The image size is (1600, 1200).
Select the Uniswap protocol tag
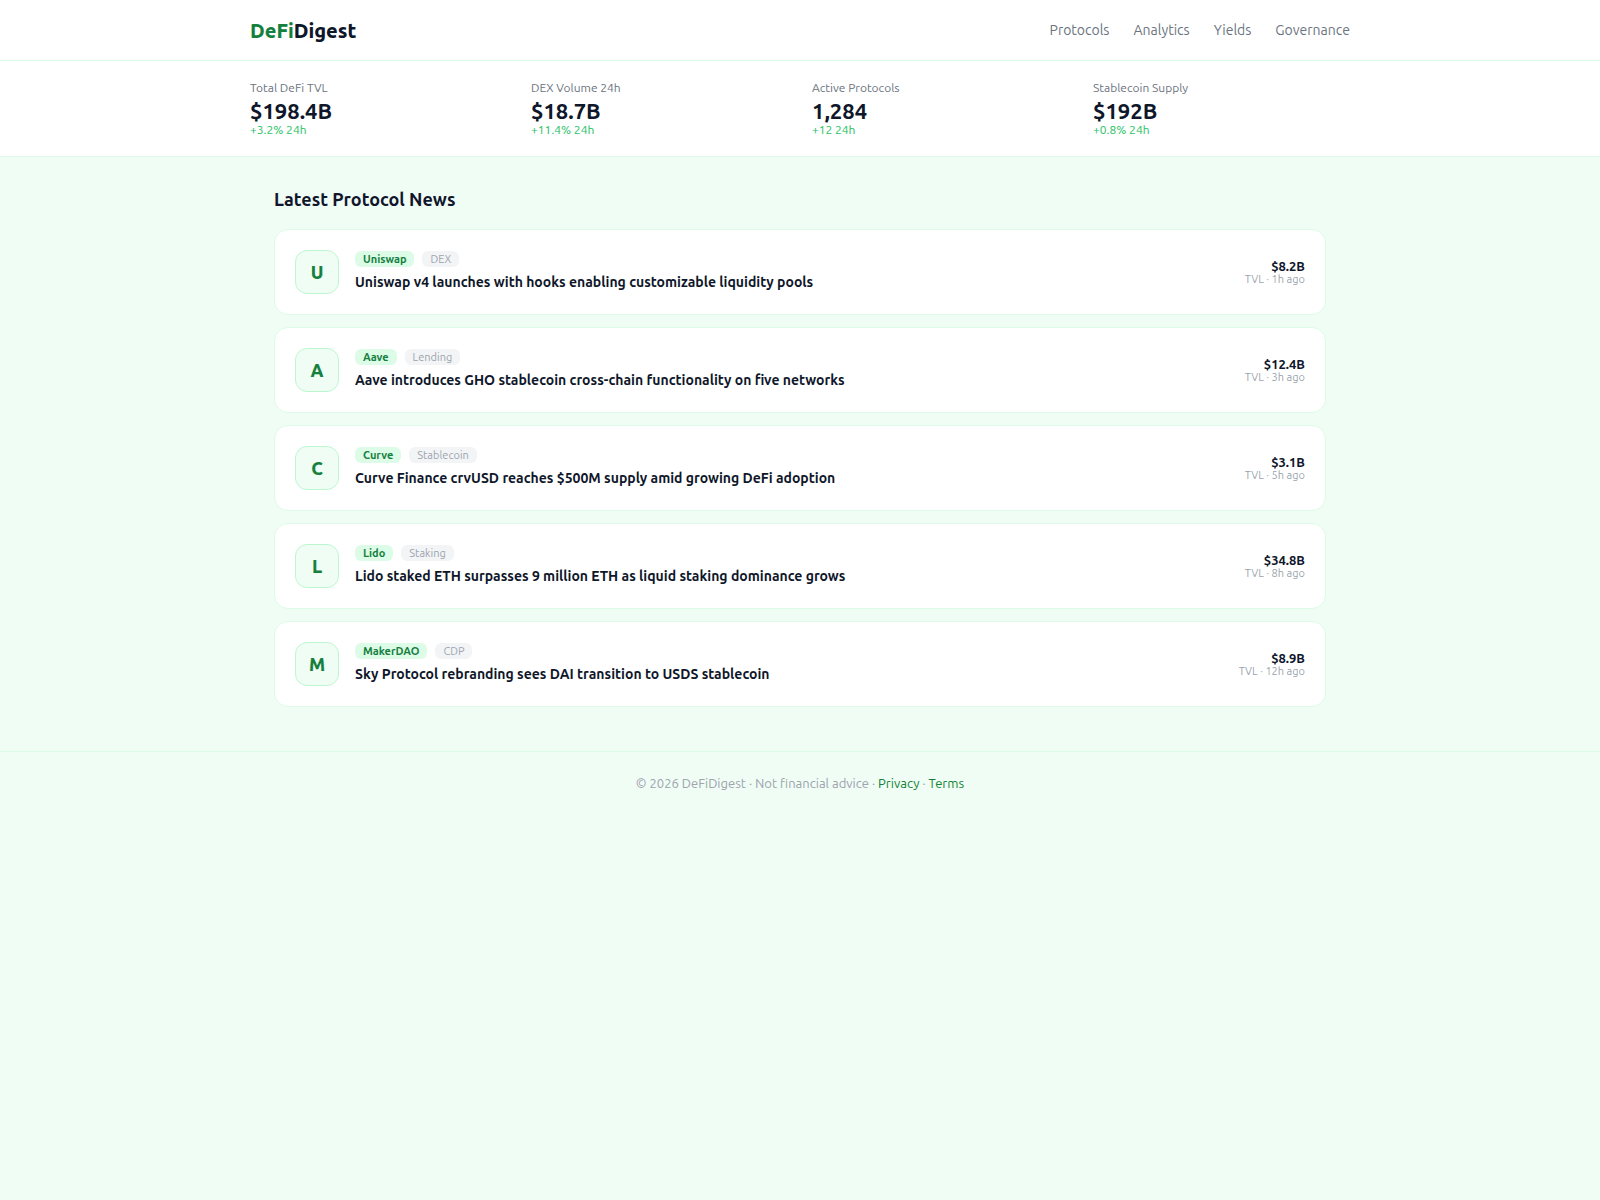coord(385,259)
